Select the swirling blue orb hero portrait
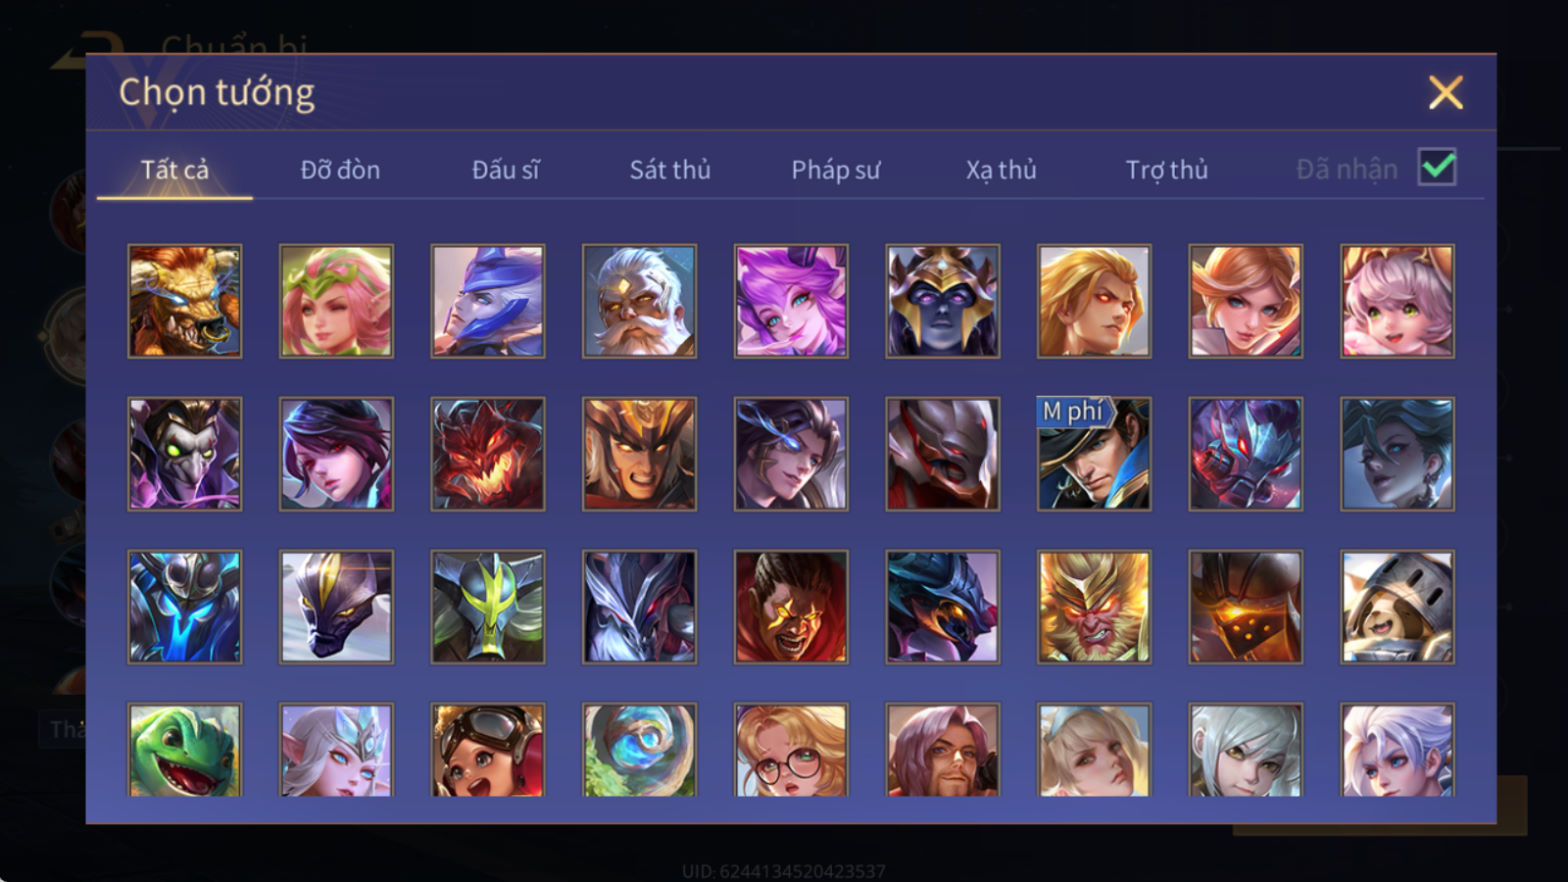The width and height of the screenshot is (1568, 882). click(639, 749)
